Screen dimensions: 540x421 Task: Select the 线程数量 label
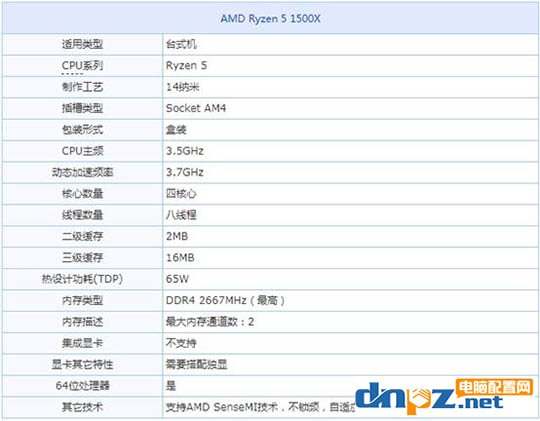82,215
